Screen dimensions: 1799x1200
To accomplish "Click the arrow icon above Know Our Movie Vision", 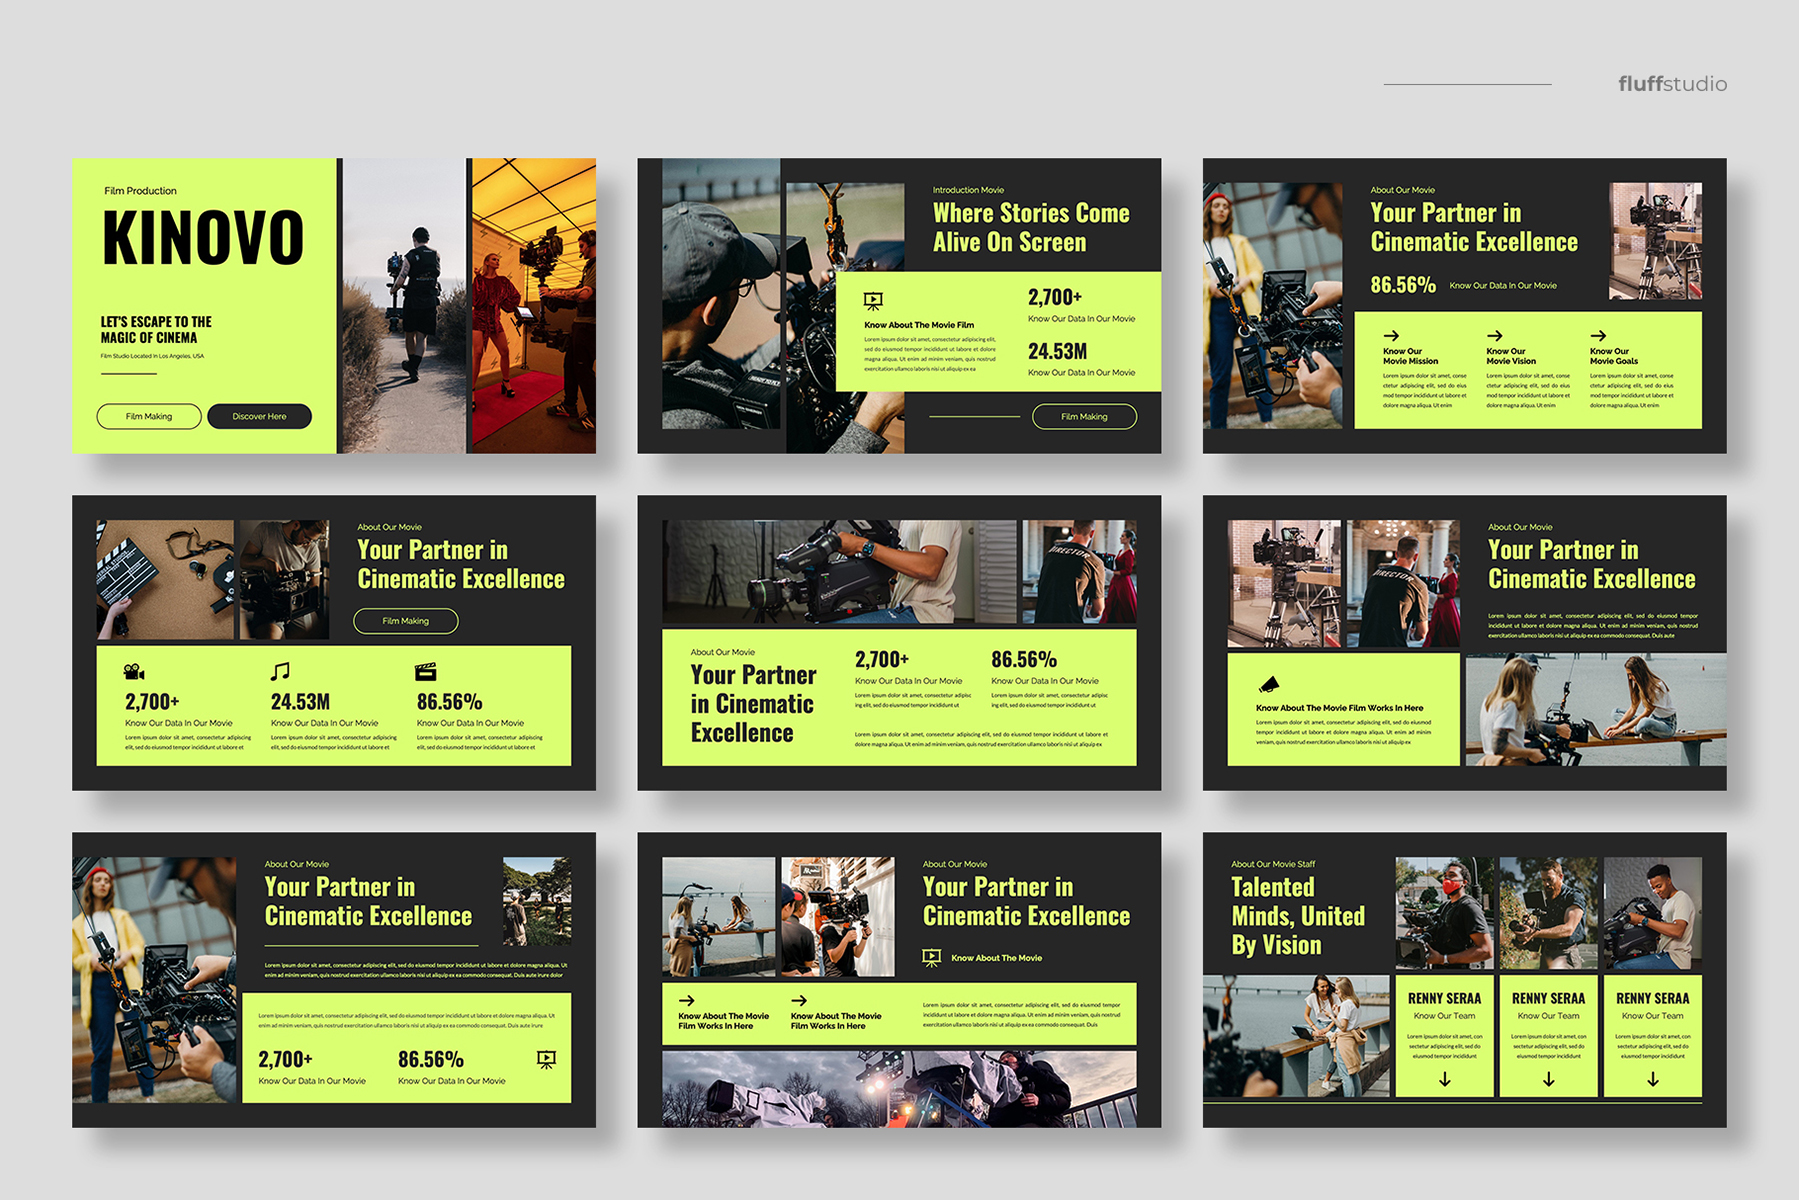I will point(1494,336).
